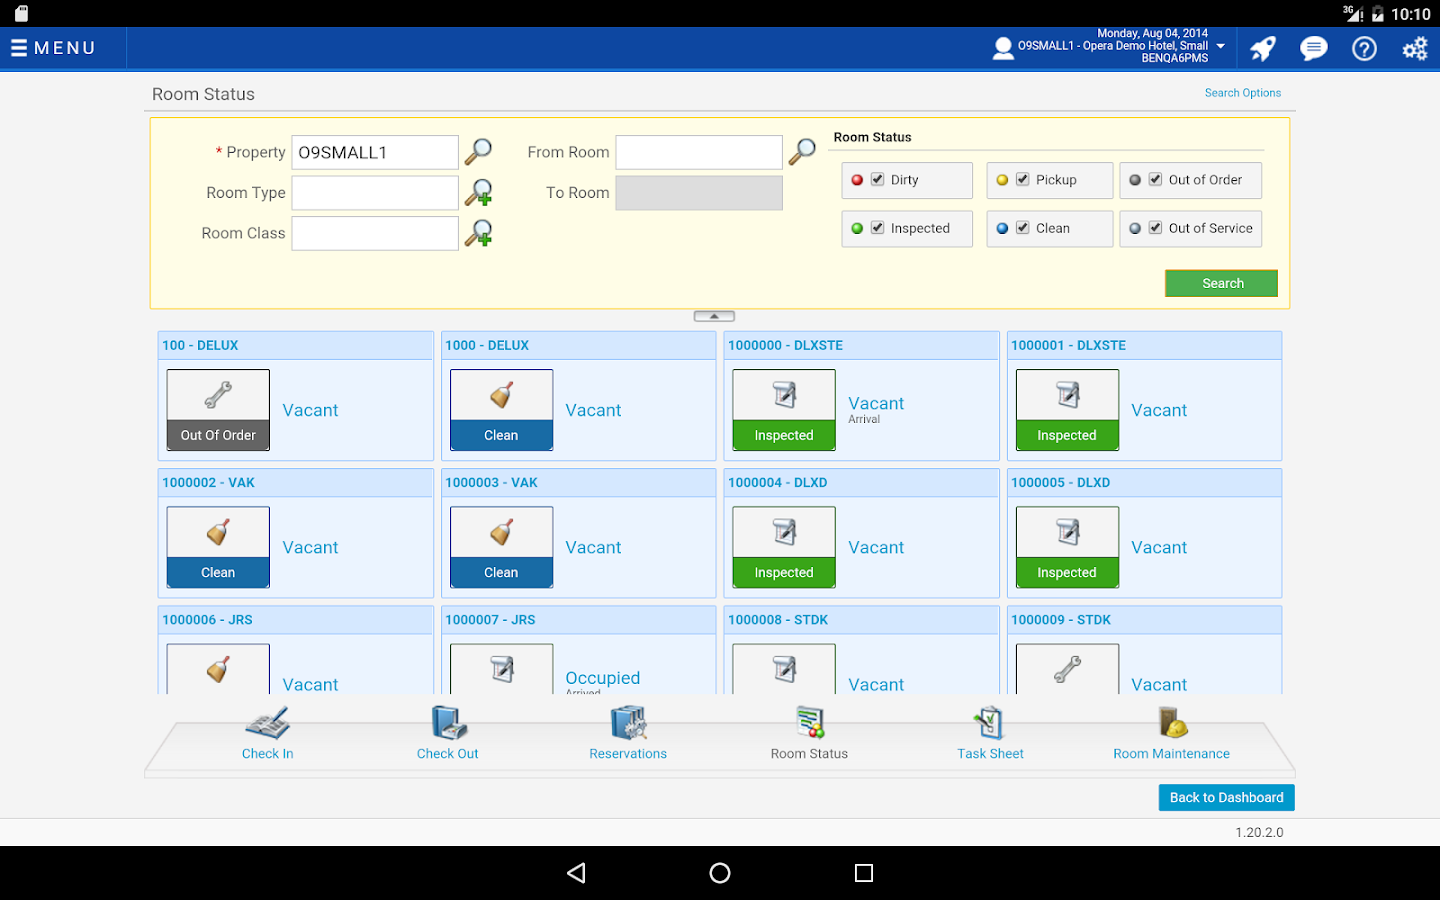1440x900 pixels.
Task: Open Room Status from bottom bar
Action: pos(809,734)
